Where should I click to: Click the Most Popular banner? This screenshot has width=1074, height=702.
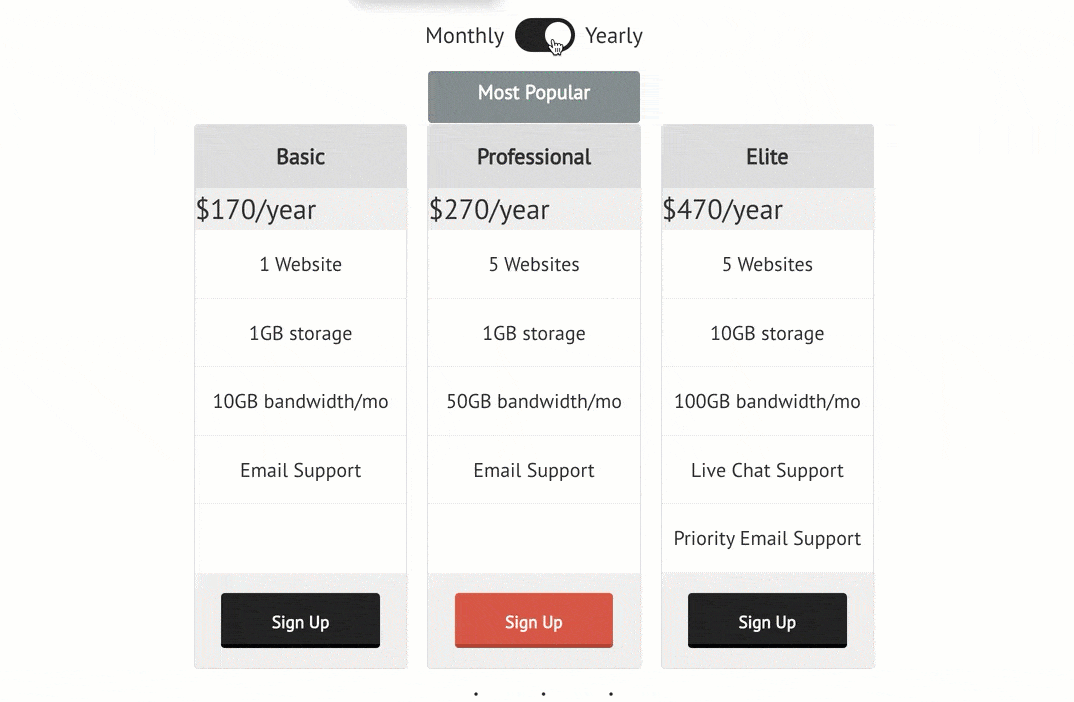[x=534, y=97]
